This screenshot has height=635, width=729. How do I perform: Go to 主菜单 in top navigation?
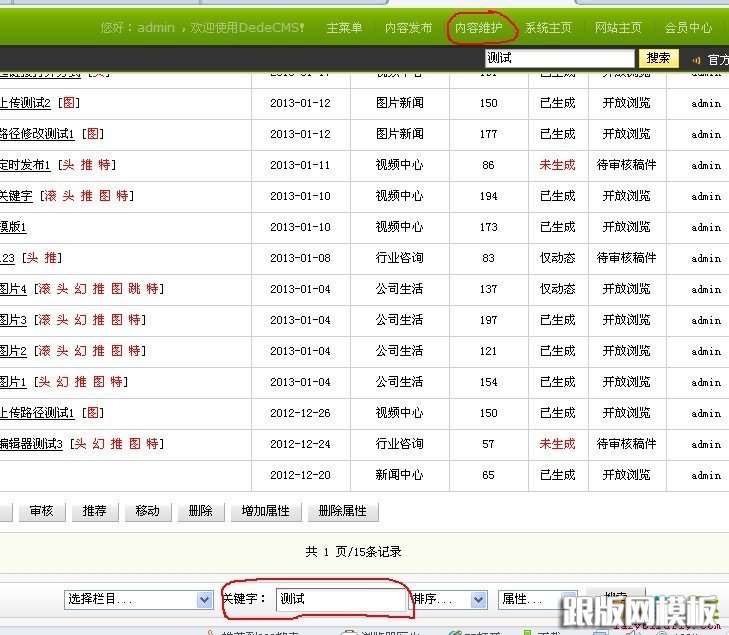(344, 28)
